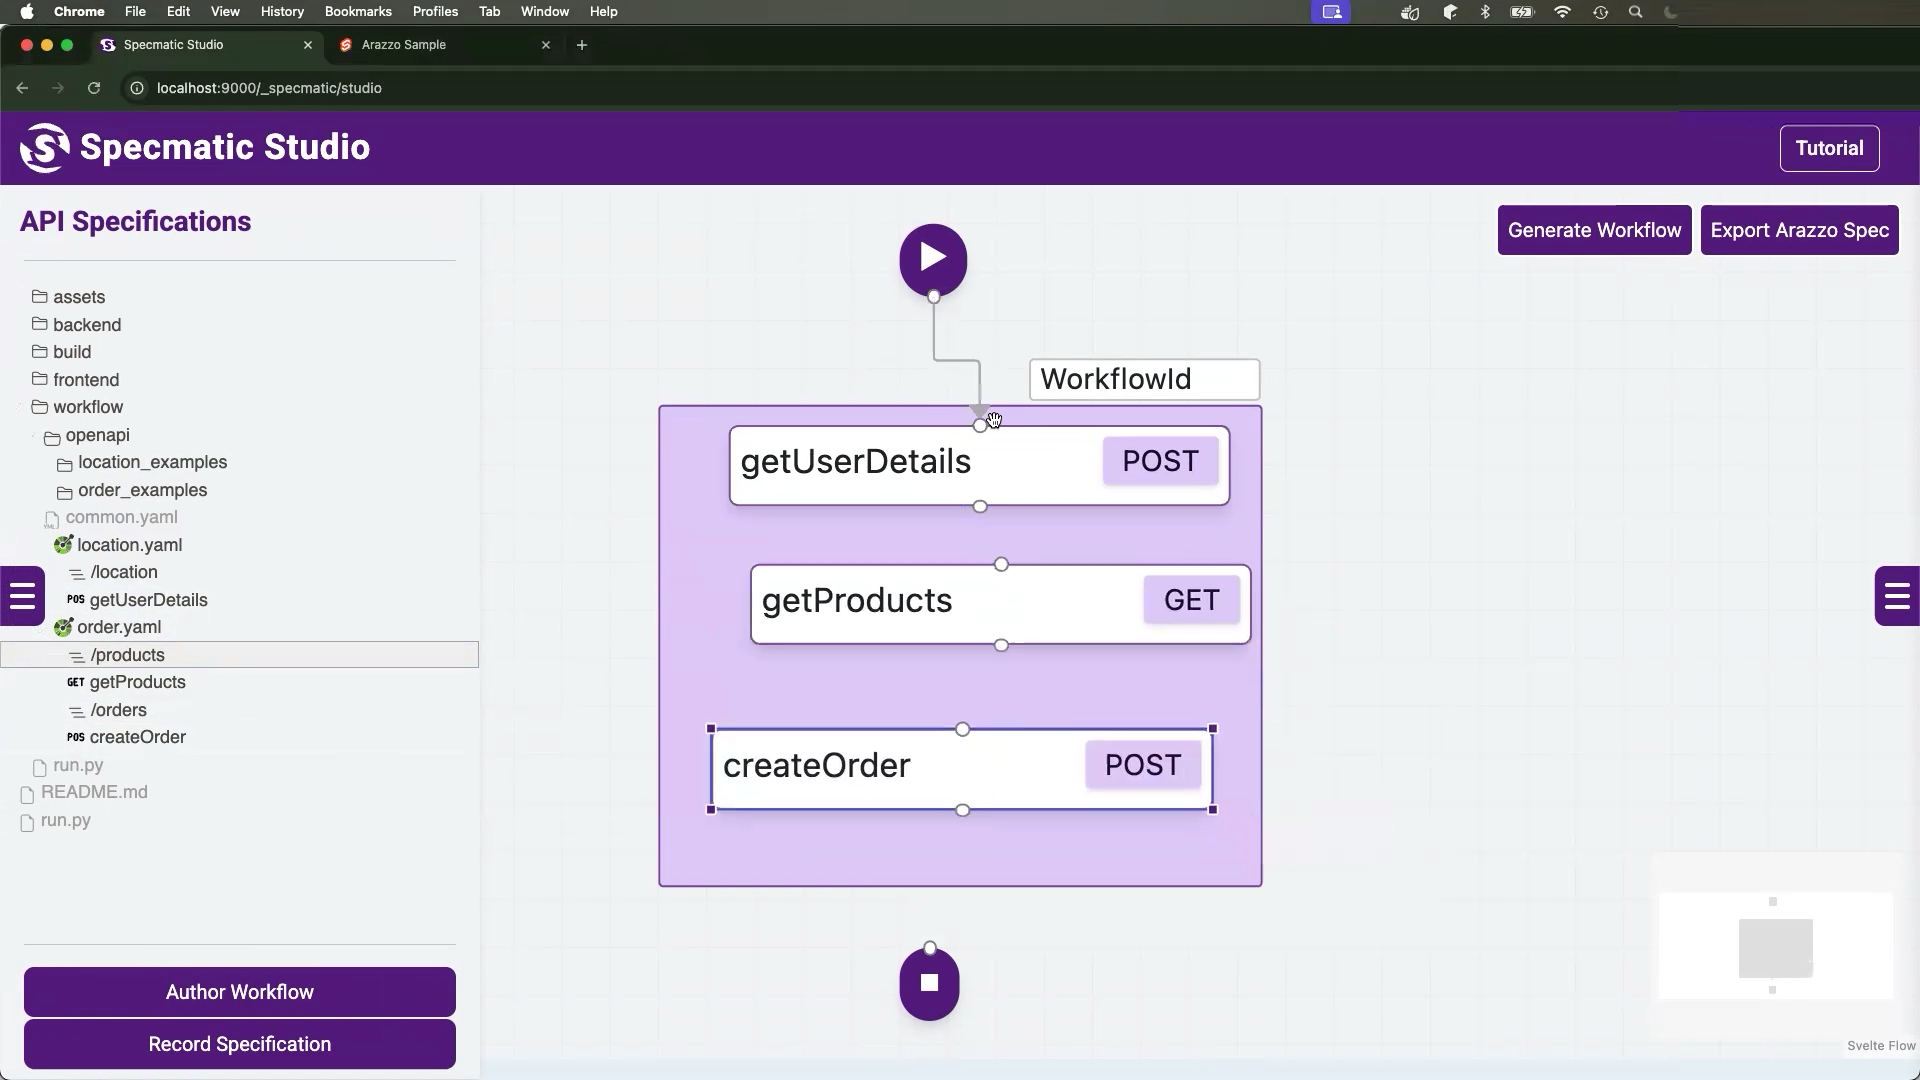Reload the page with browser refresh icon
This screenshot has height=1080, width=1920.
[94, 88]
